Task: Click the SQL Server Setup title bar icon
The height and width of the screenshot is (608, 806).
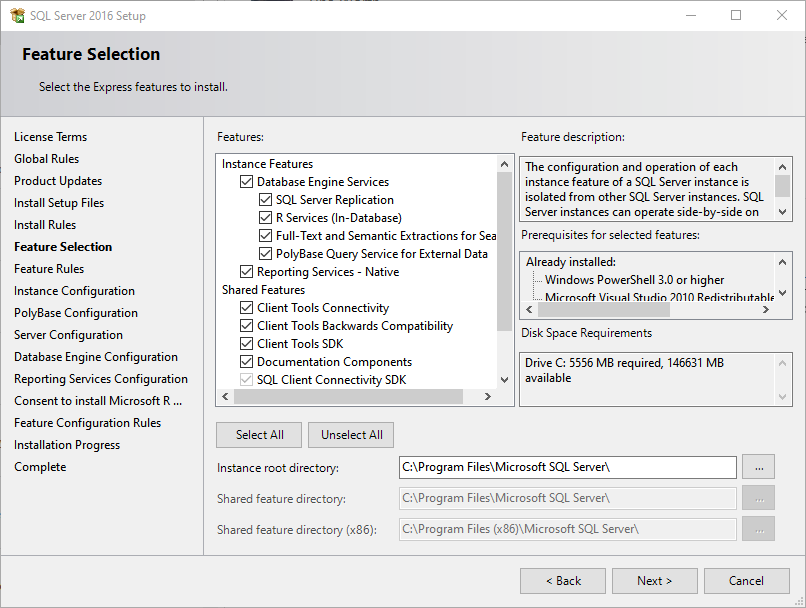Action: (17, 16)
